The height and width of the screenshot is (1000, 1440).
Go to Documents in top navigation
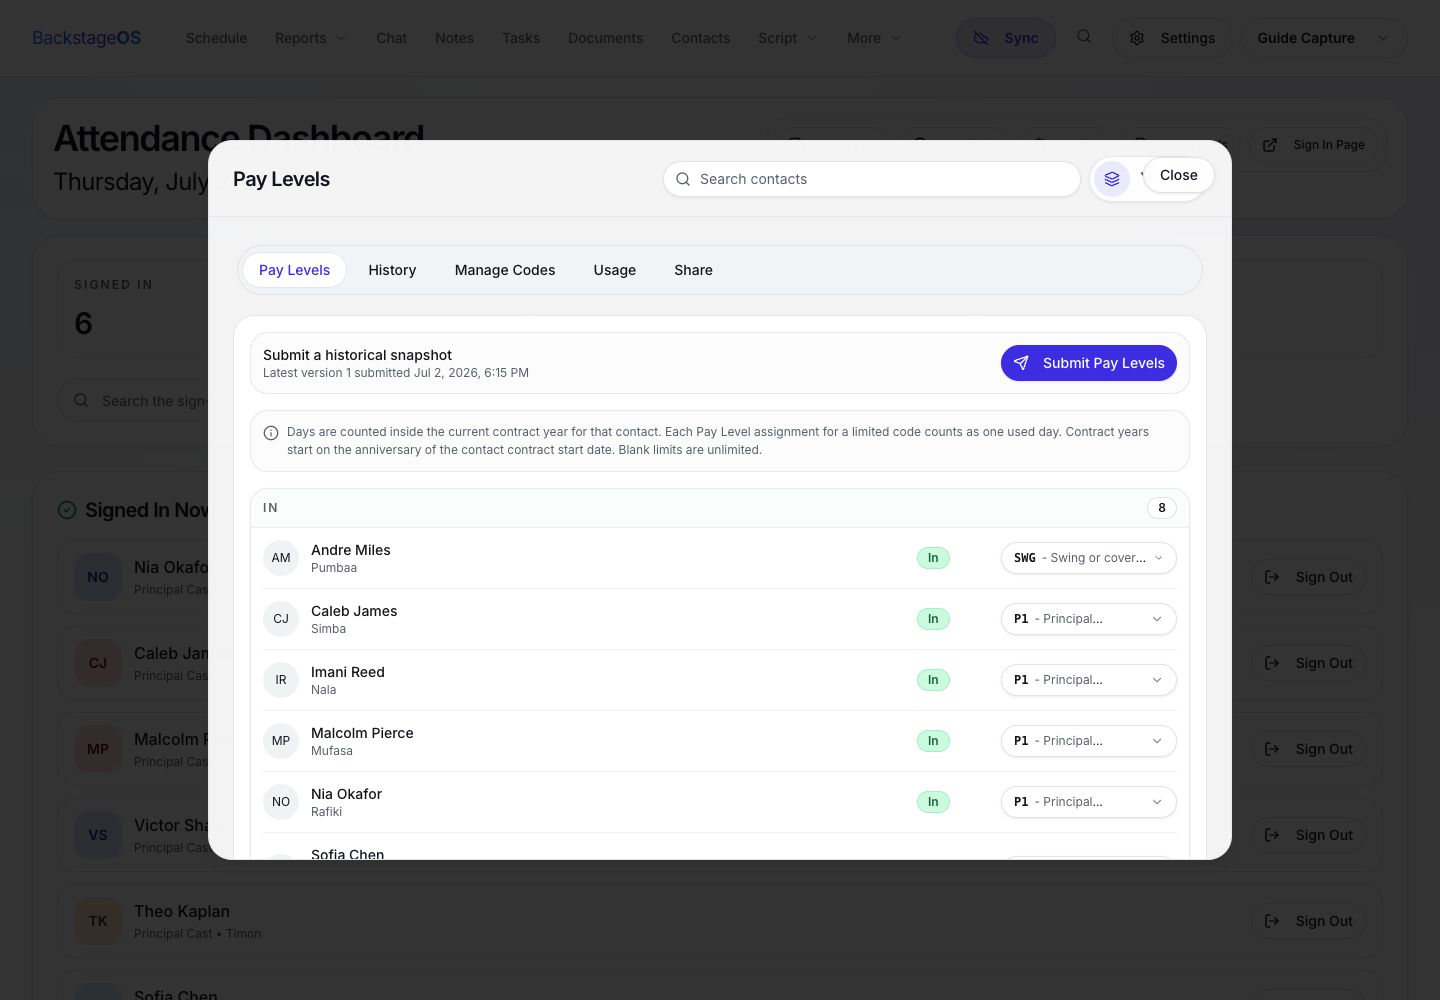(606, 38)
